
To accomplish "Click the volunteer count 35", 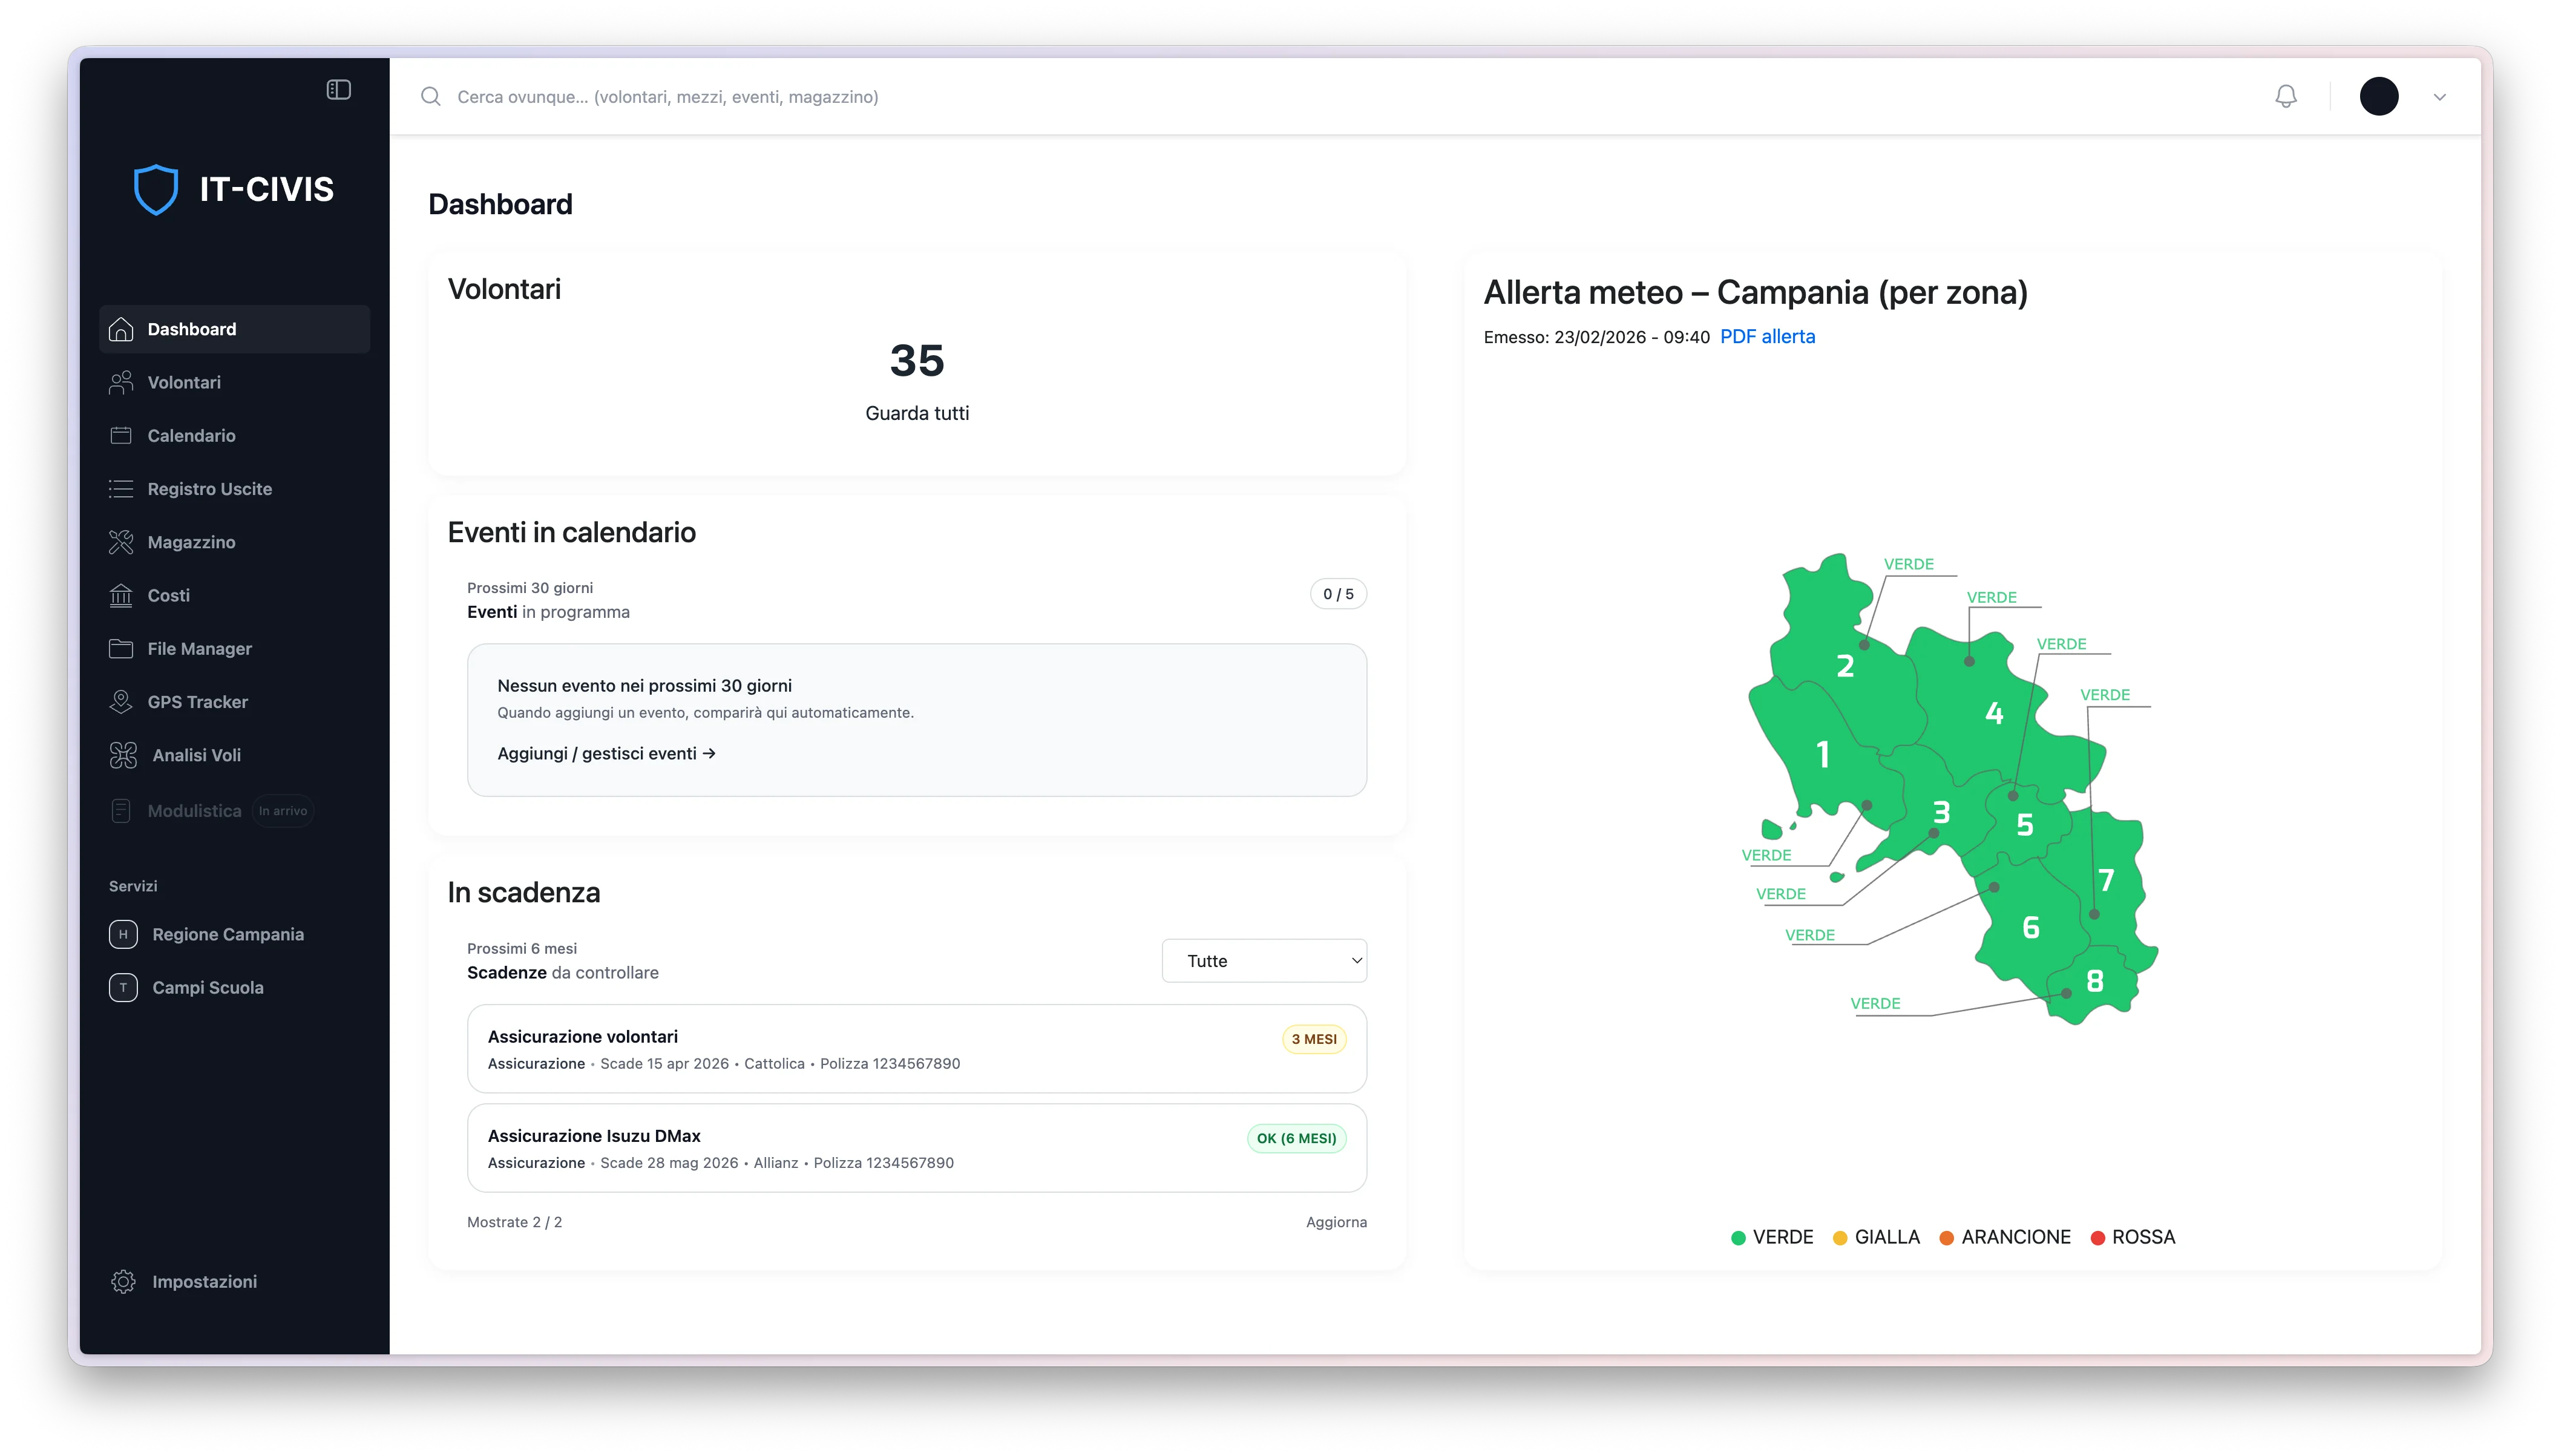I will pyautogui.click(x=917, y=360).
